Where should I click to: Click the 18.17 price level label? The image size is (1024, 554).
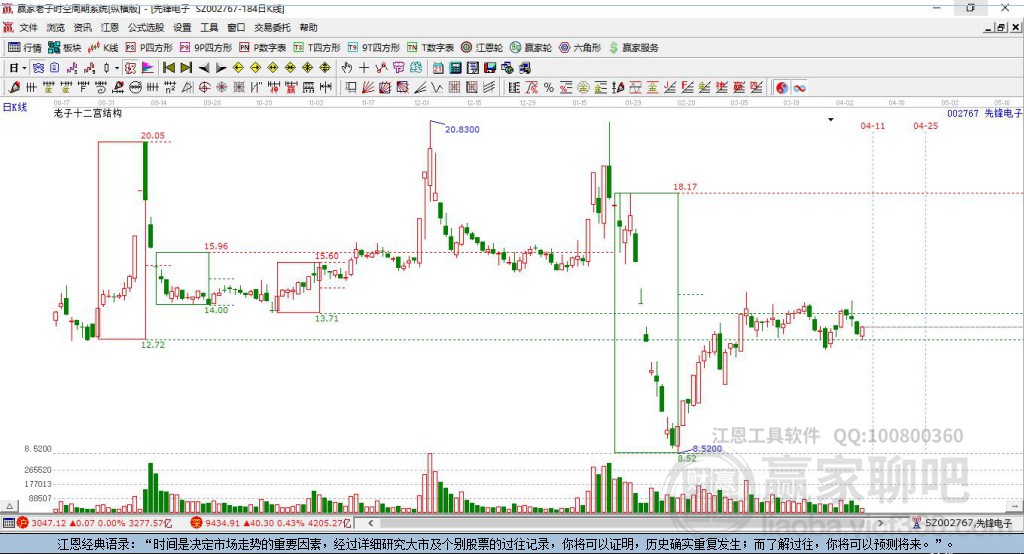685,187
